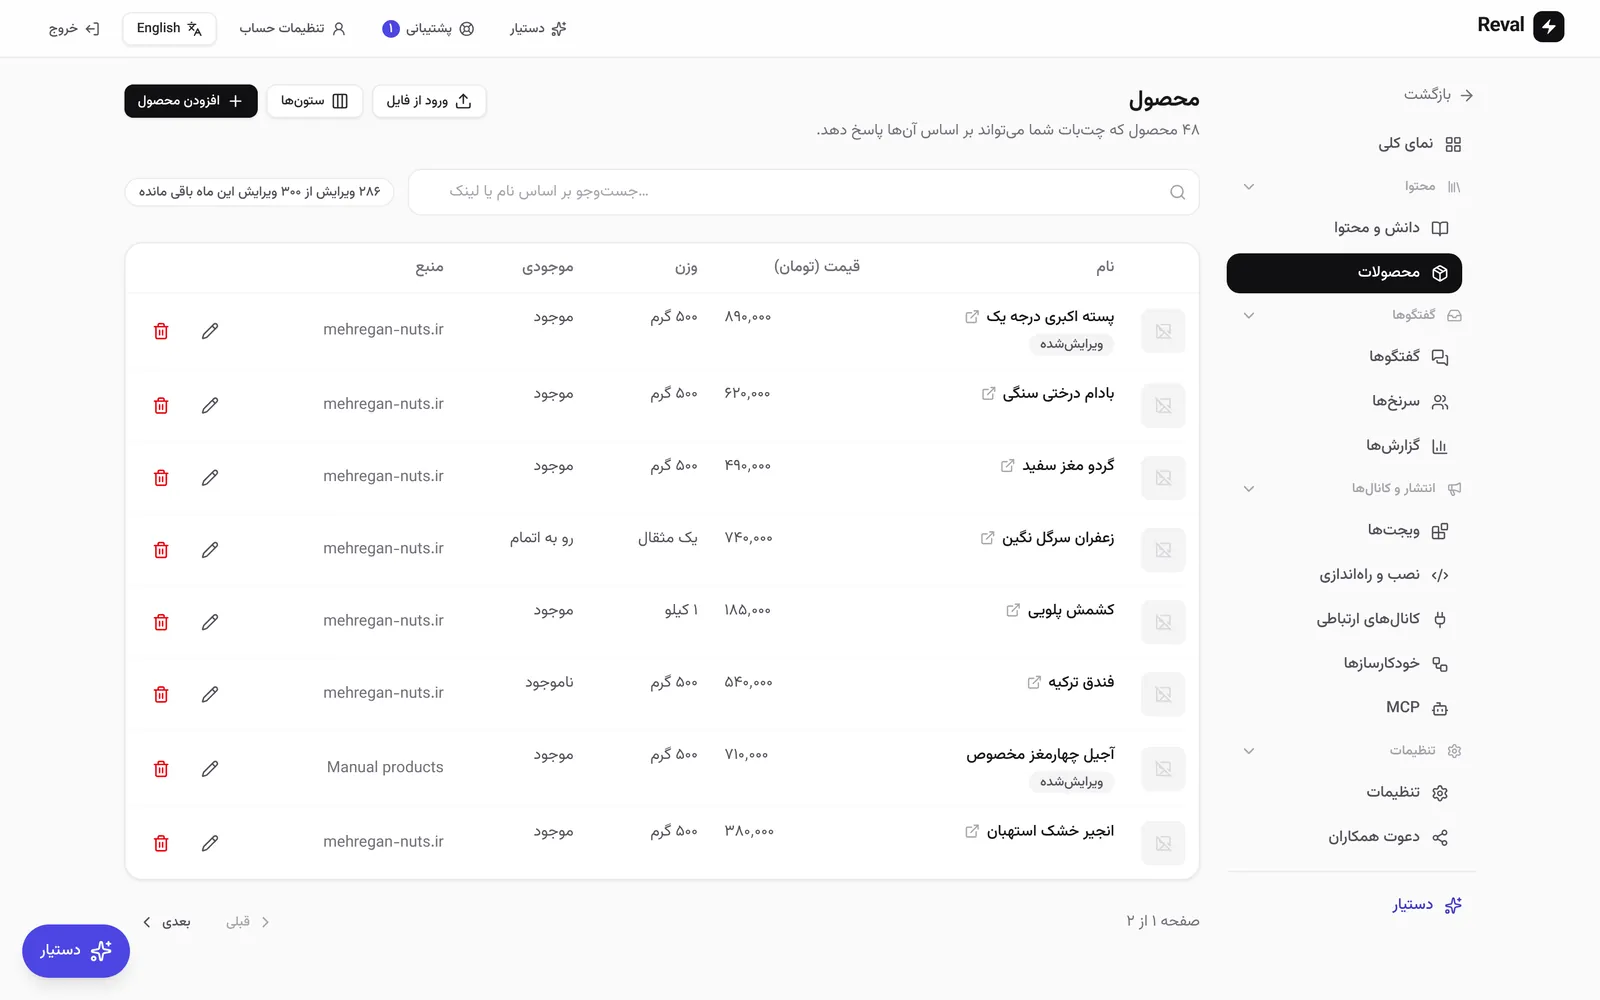Delete the پسته اکبری درجه یک product
Image resolution: width=1600 pixels, height=1000 pixels.
(161, 331)
